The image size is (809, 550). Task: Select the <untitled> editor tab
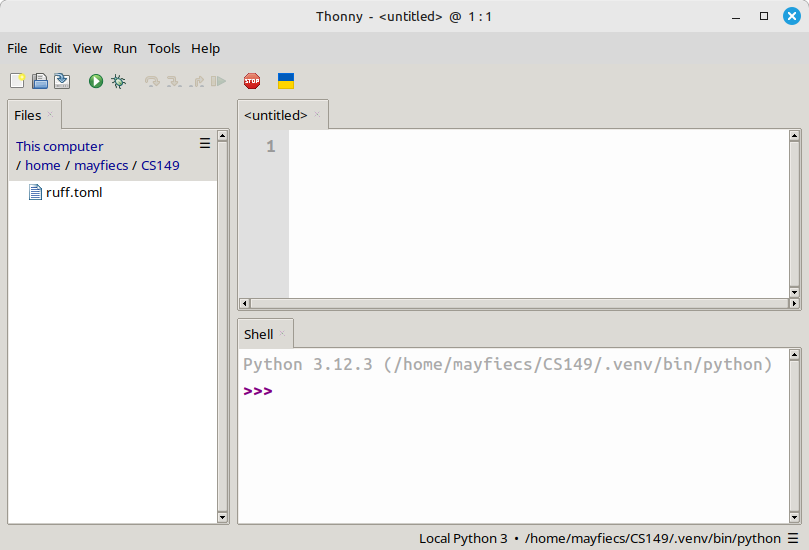[x=276, y=115]
